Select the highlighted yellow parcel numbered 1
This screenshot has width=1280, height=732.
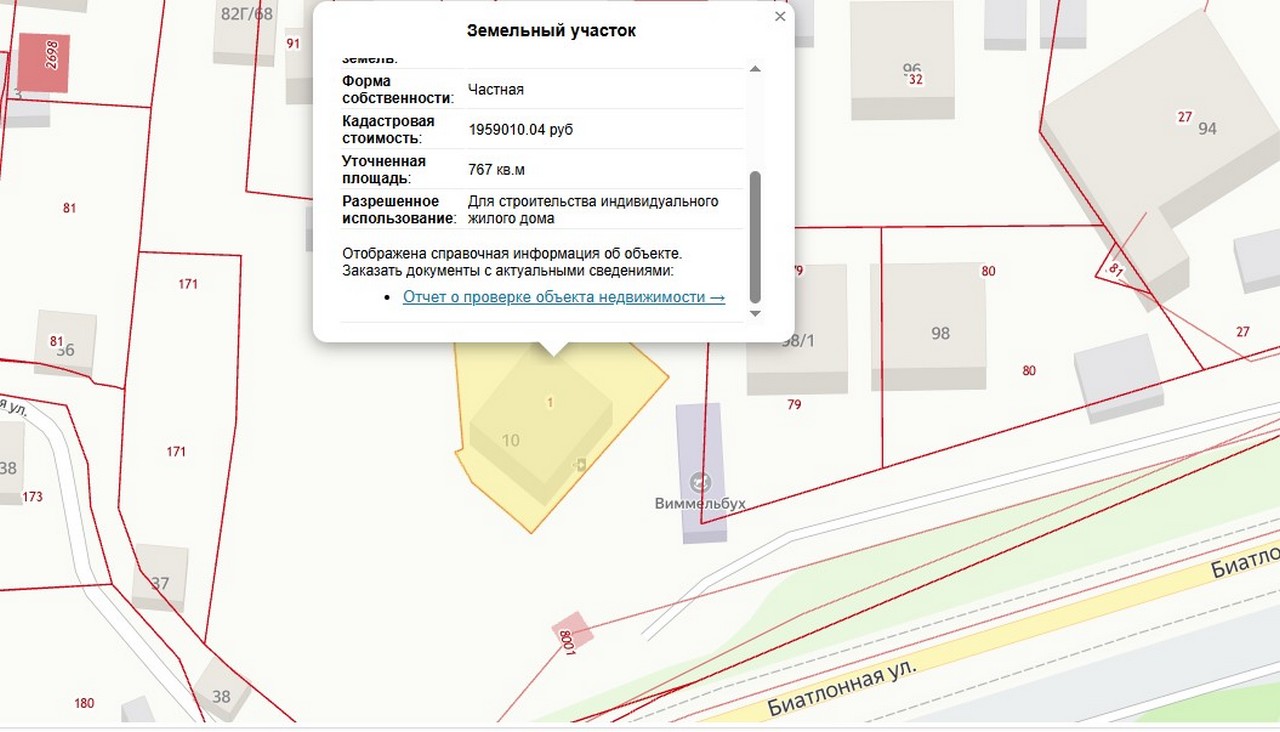pos(550,402)
